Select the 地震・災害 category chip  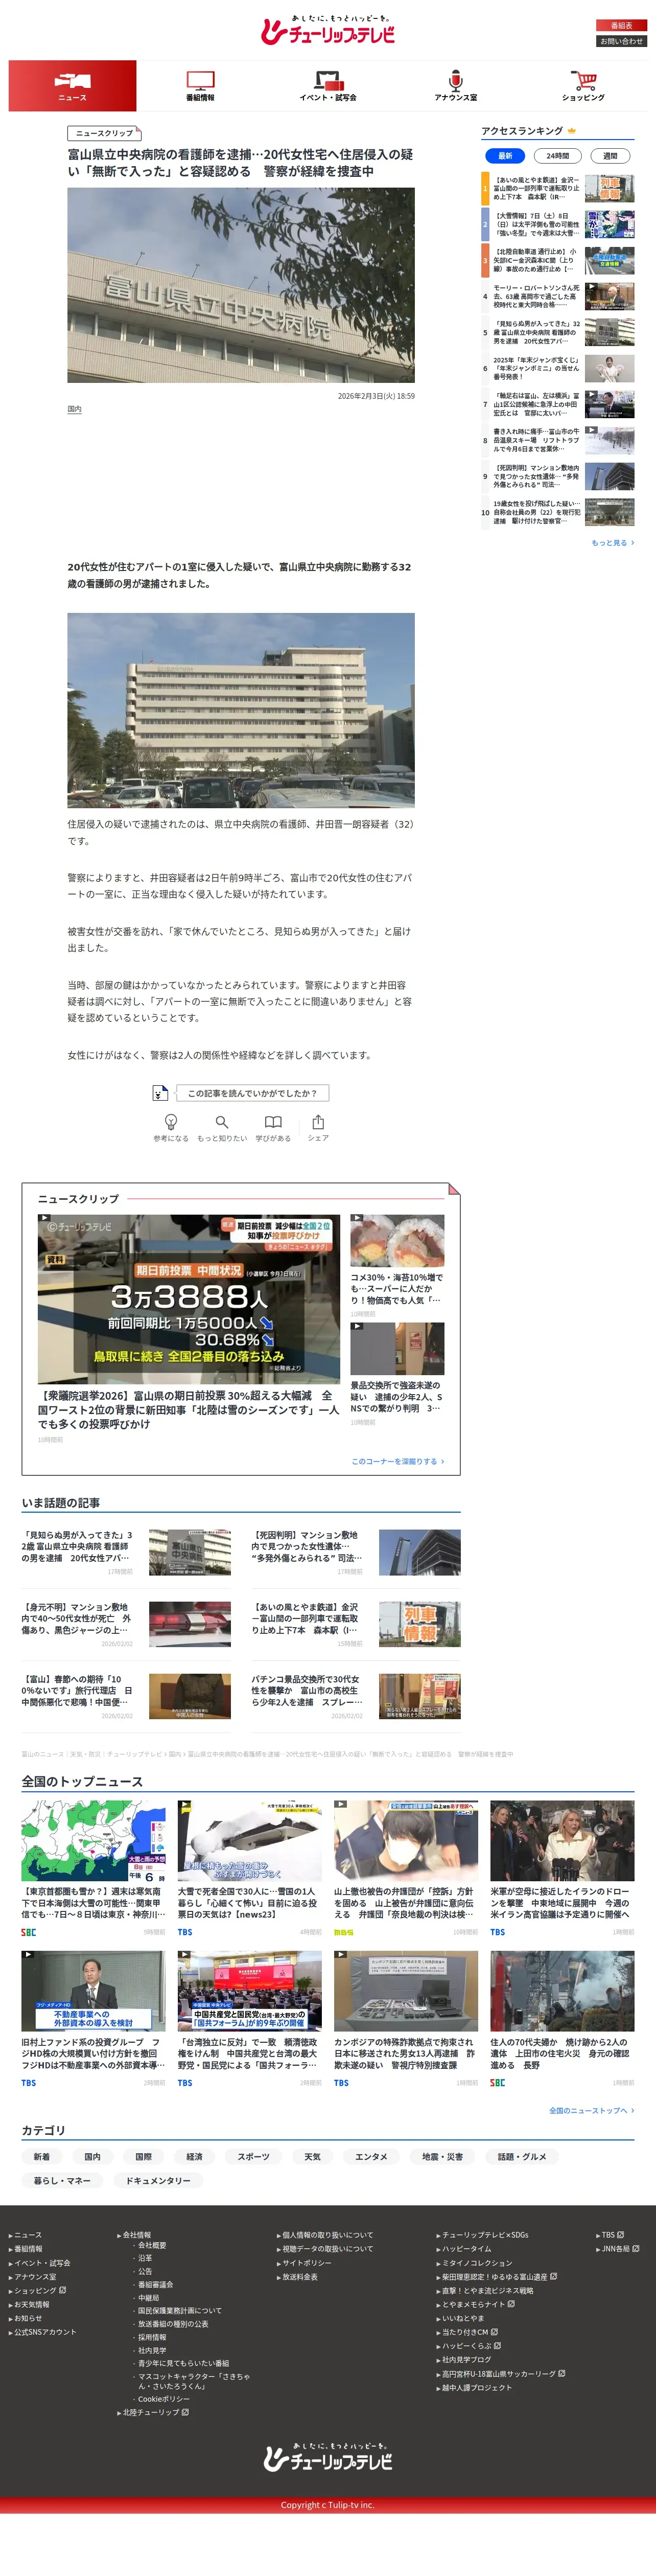[442, 2156]
